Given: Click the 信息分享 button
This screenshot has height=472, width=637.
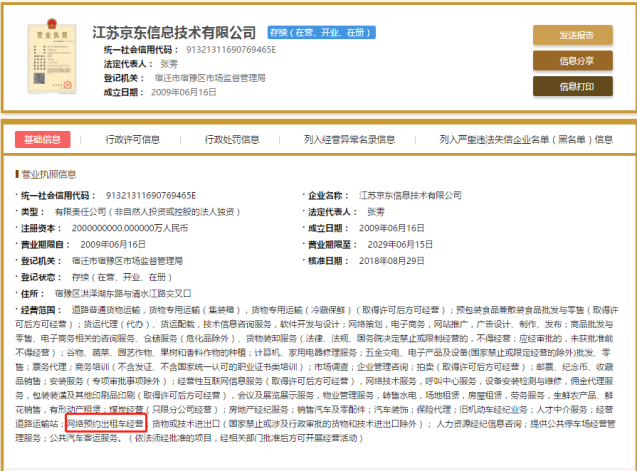Looking at the screenshot, I should tap(572, 61).
